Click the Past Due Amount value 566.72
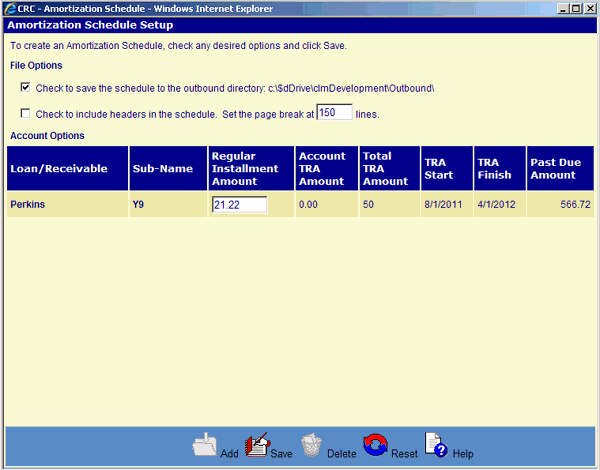The width and height of the screenshot is (600, 470). tap(575, 204)
